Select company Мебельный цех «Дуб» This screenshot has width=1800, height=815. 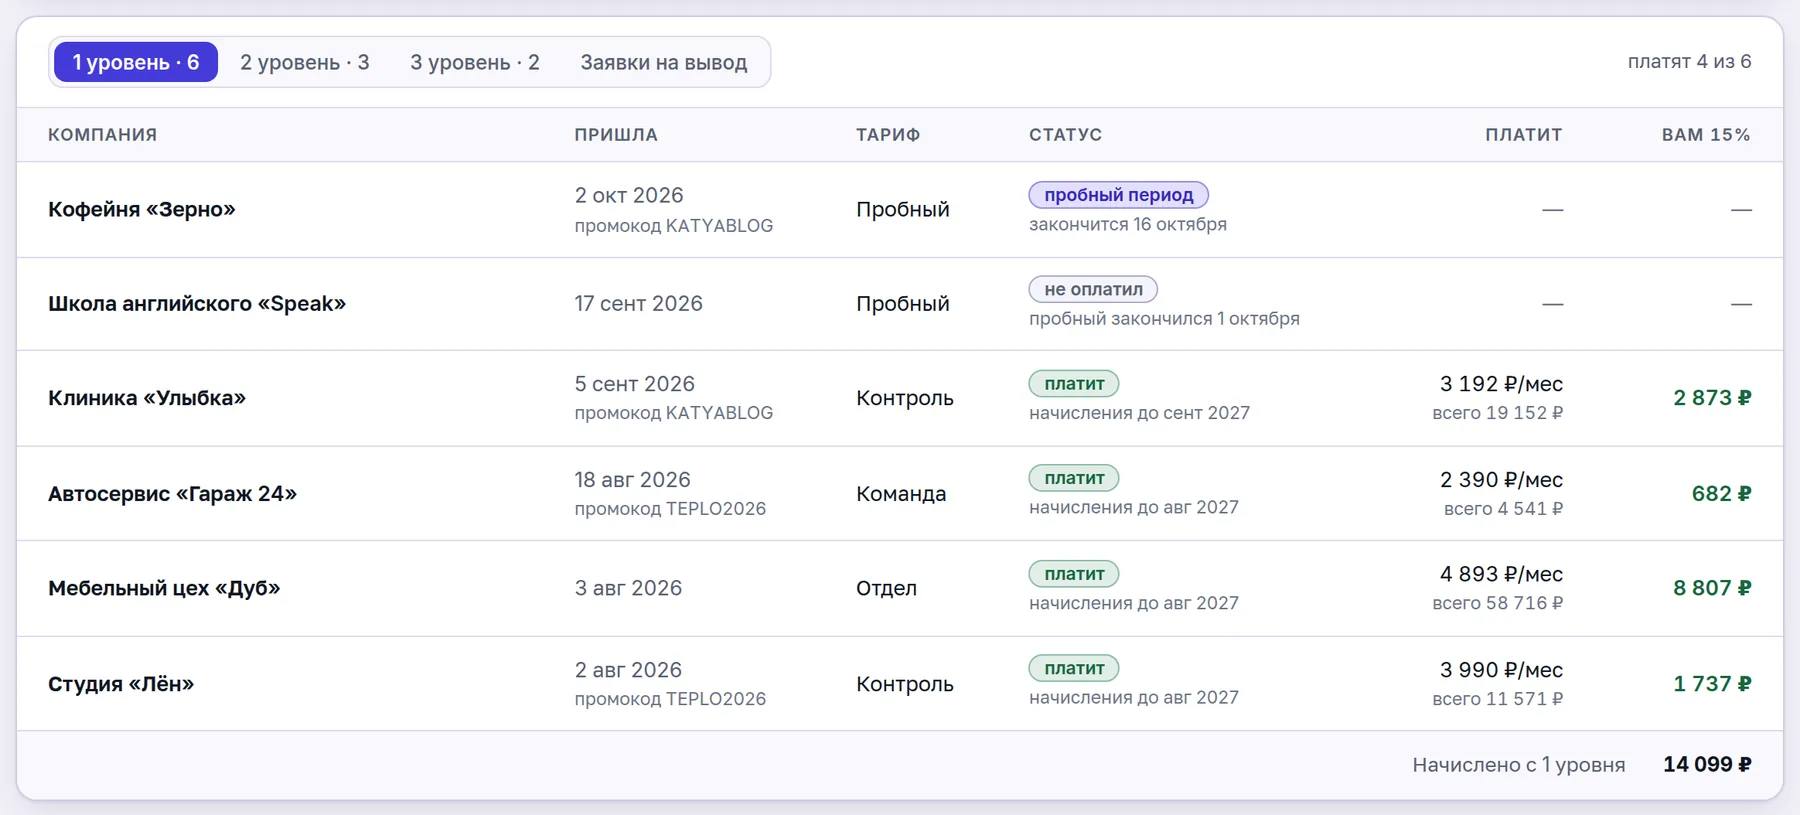tap(164, 588)
